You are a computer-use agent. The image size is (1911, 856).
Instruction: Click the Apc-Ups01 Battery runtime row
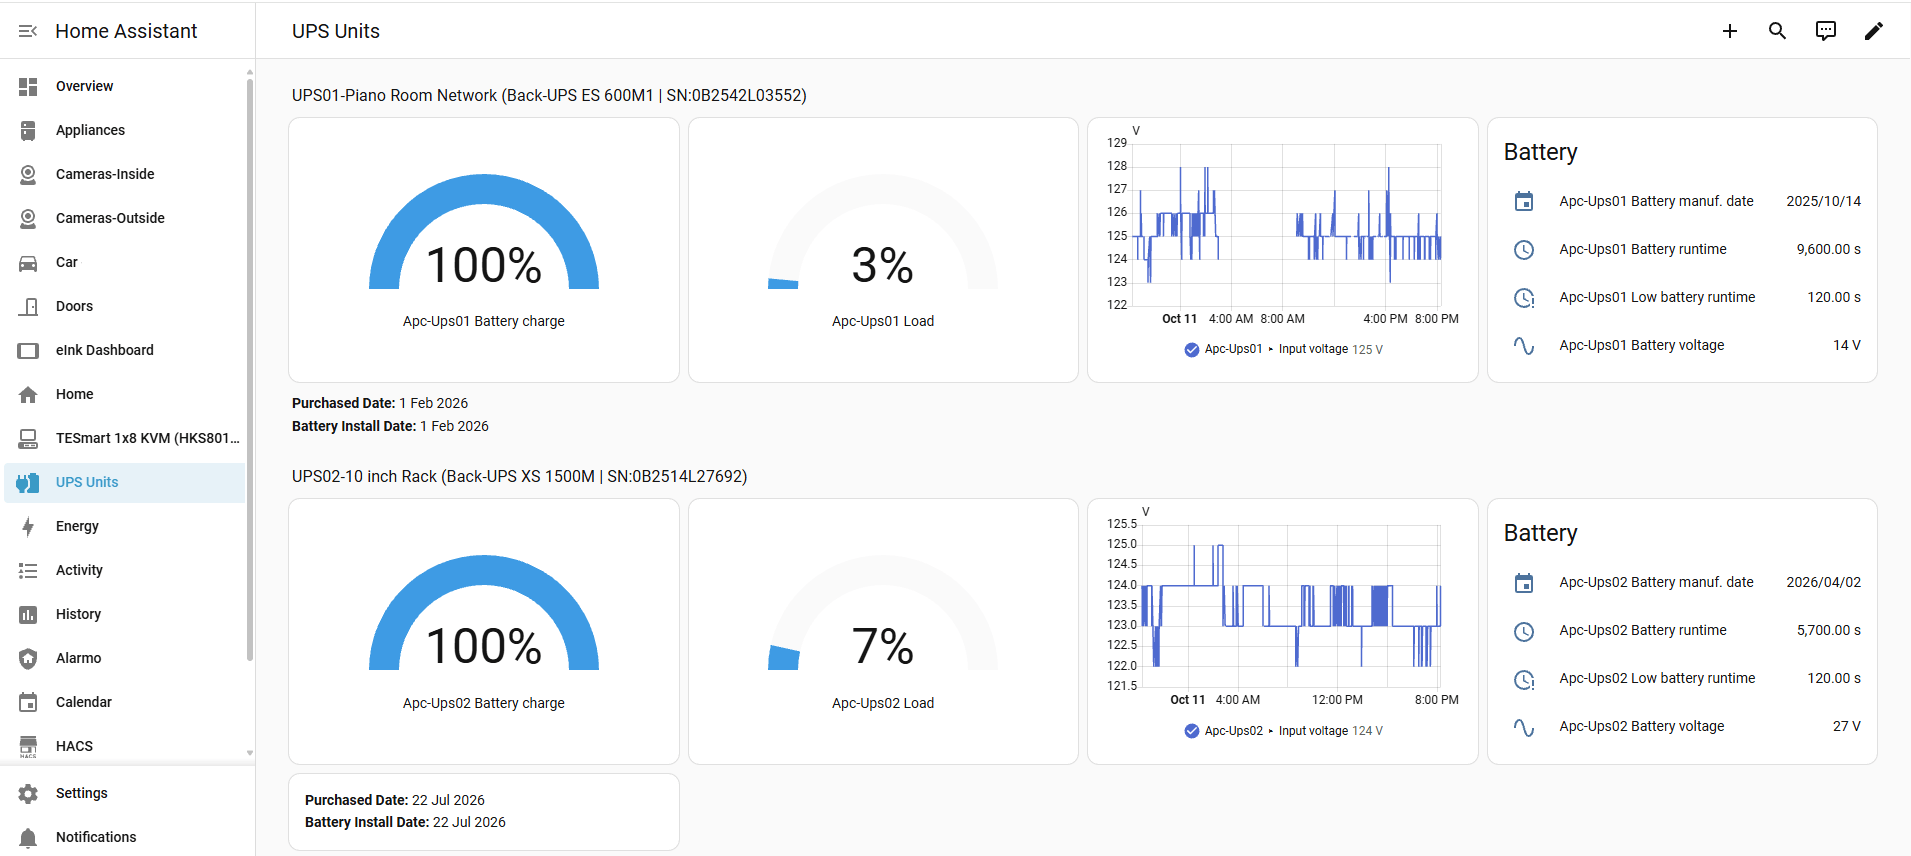point(1682,250)
